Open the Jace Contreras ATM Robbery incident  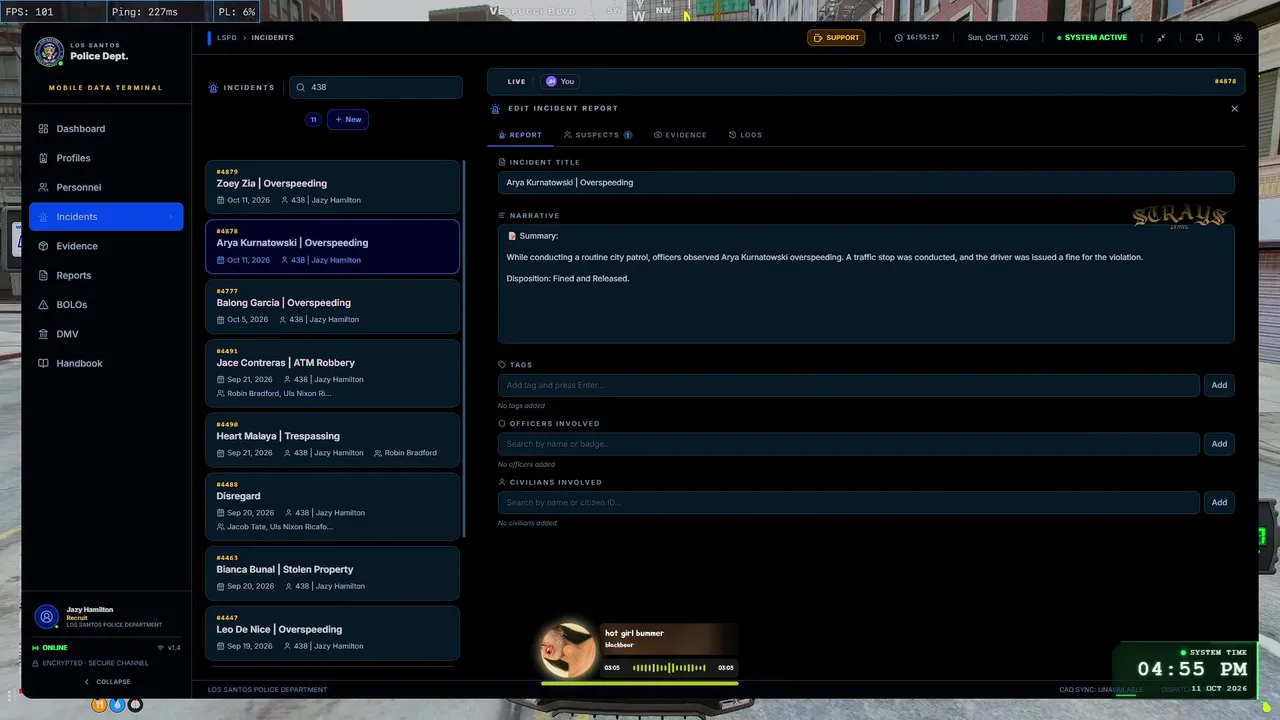[333, 373]
